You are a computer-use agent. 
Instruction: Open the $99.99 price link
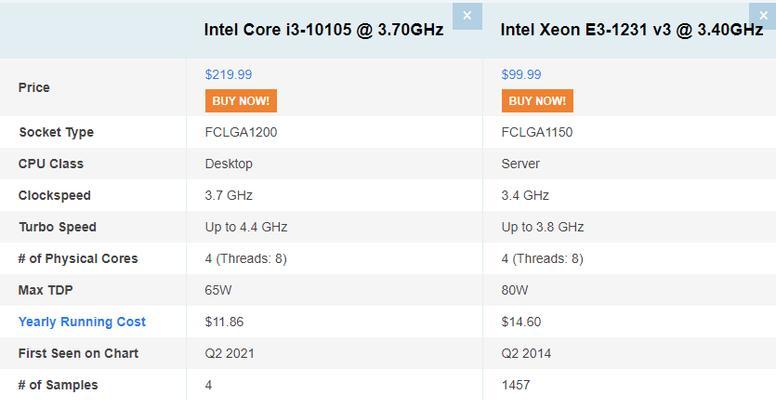(x=521, y=75)
